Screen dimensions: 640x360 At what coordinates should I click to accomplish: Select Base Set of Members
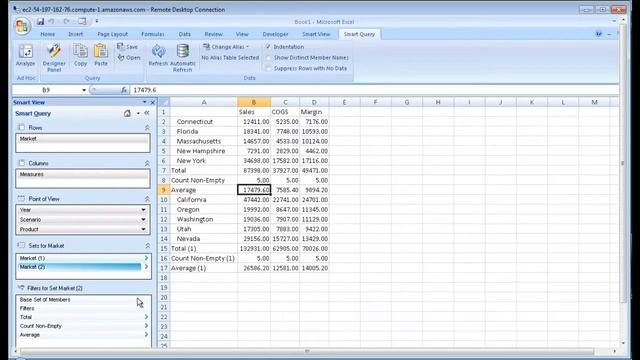(45, 300)
